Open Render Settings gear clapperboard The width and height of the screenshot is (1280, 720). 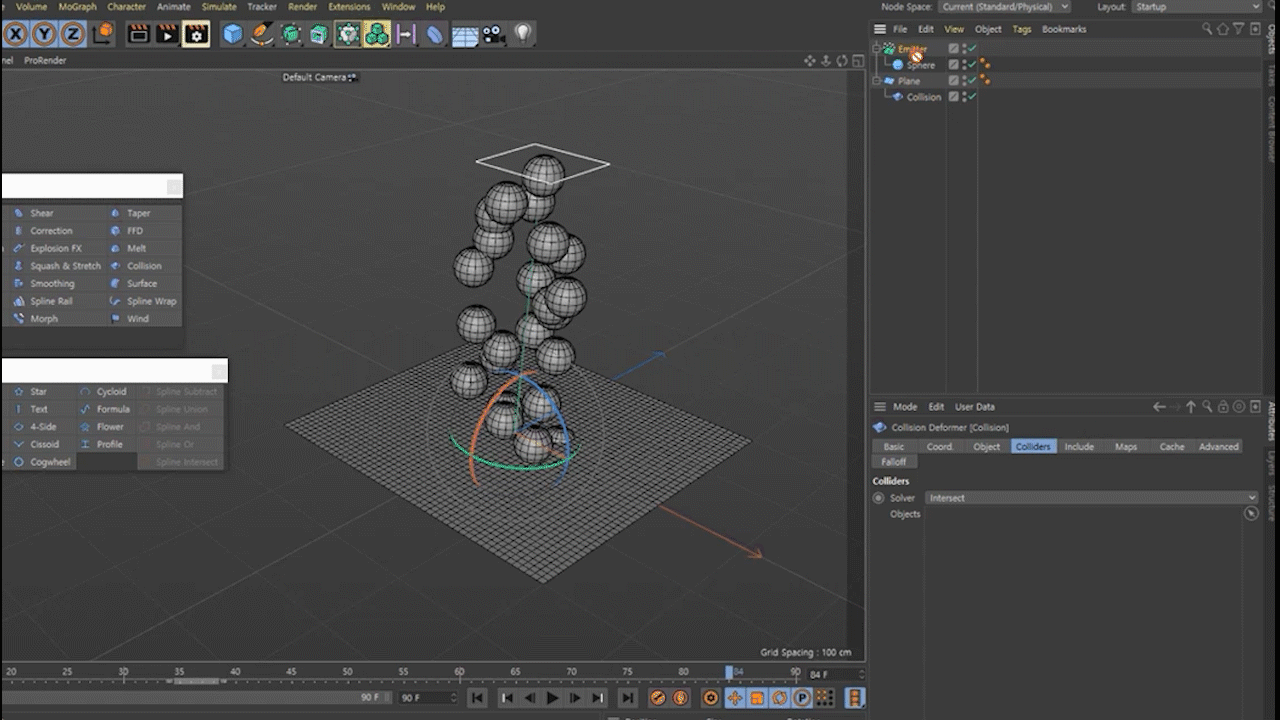(196, 35)
